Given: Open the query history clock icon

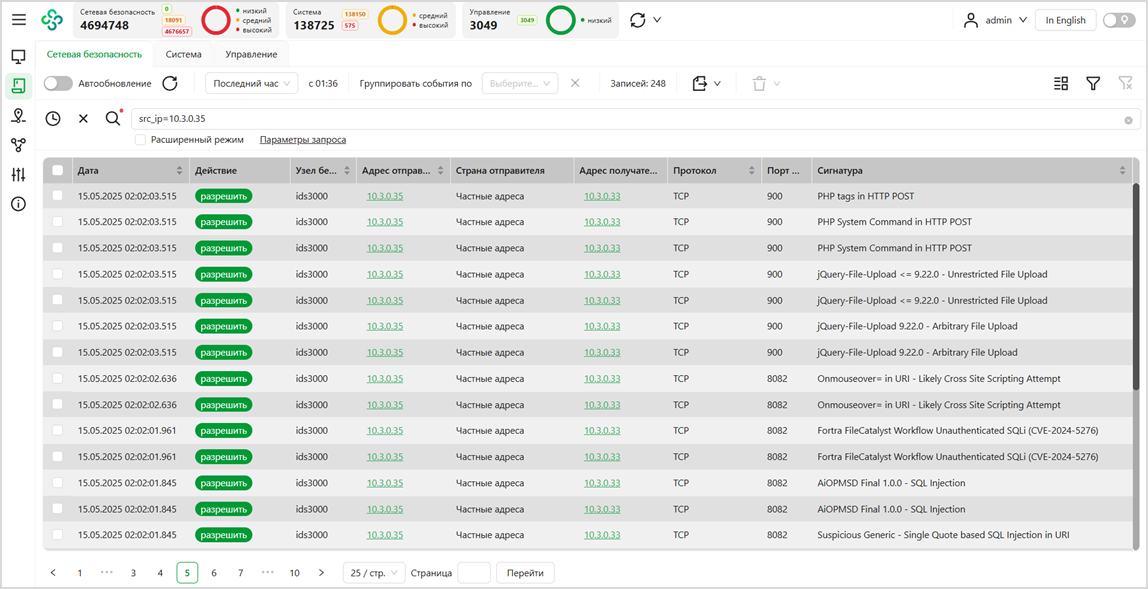Looking at the screenshot, I should pyautogui.click(x=53, y=119).
